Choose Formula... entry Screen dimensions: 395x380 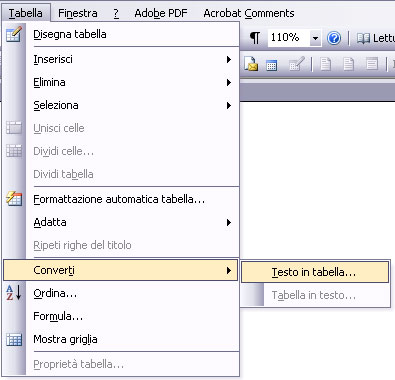tap(120, 316)
